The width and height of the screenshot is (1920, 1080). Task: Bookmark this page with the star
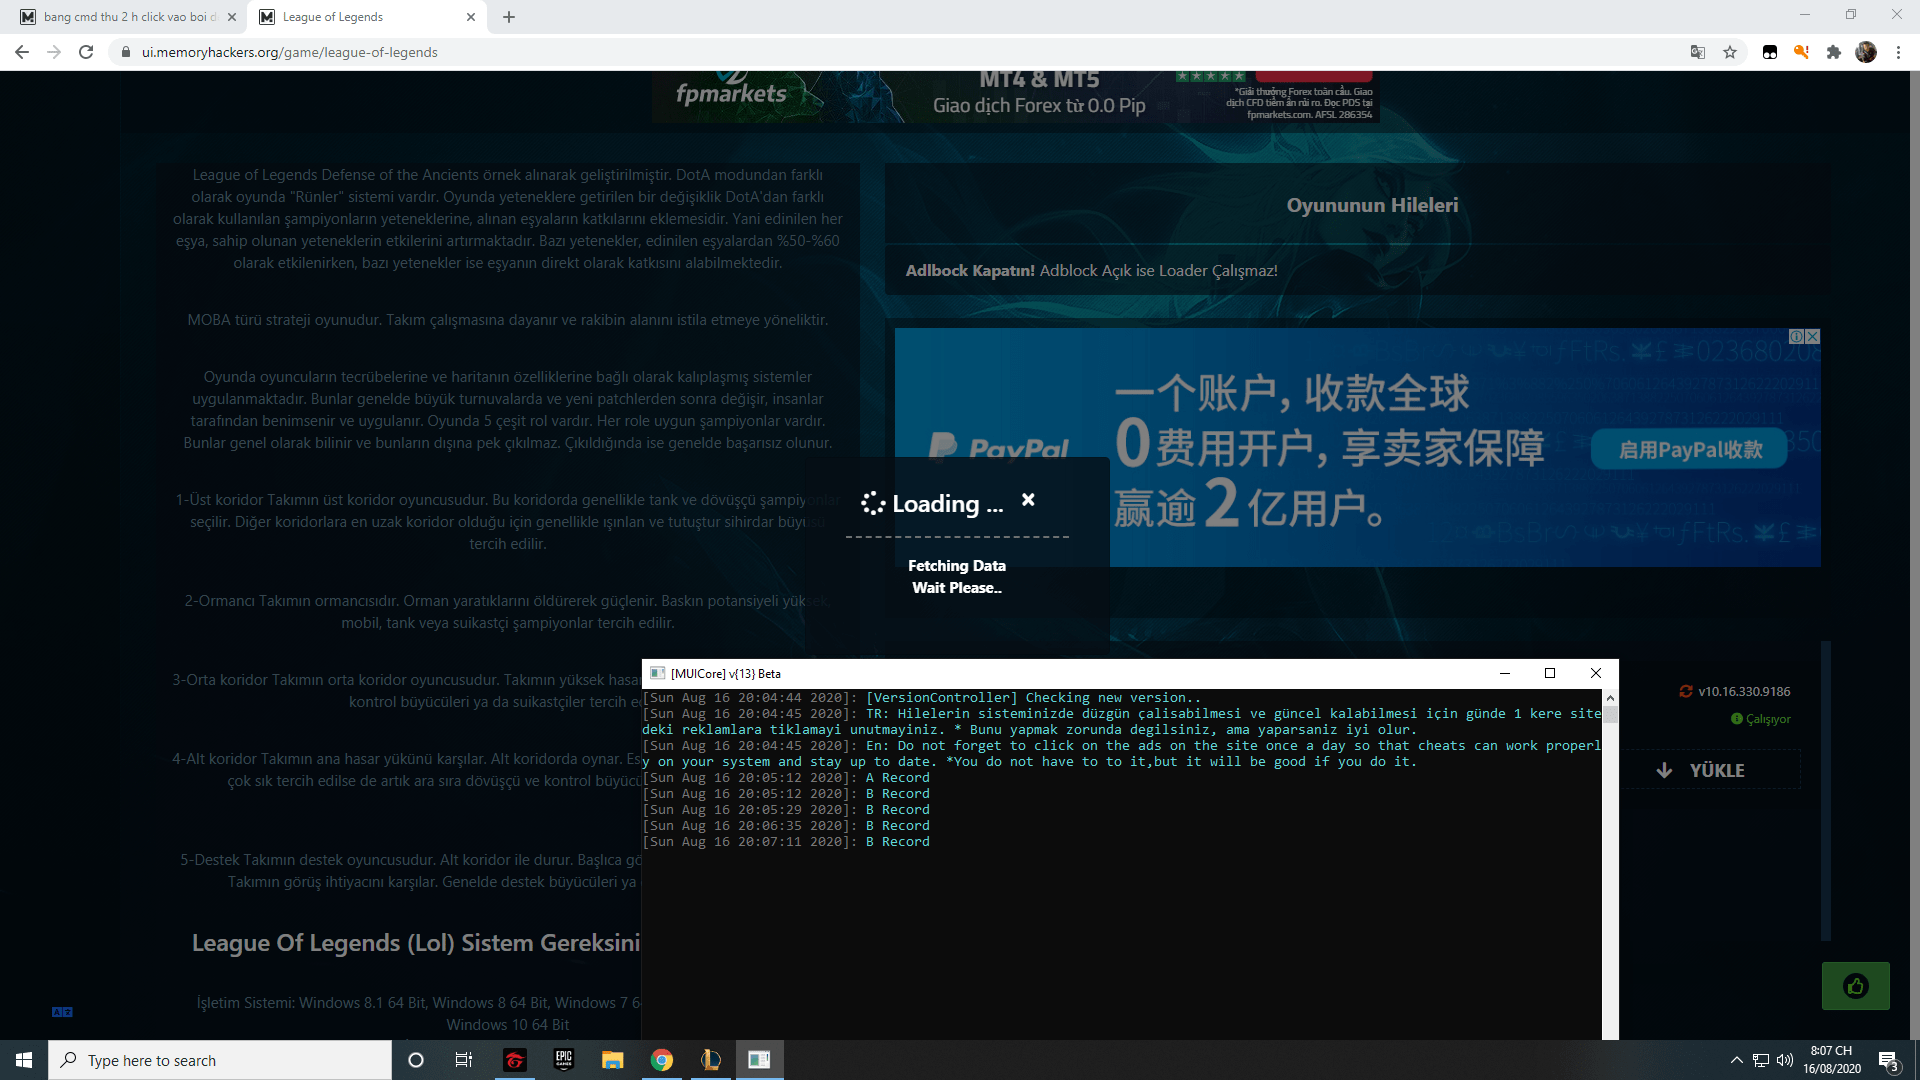(1730, 52)
